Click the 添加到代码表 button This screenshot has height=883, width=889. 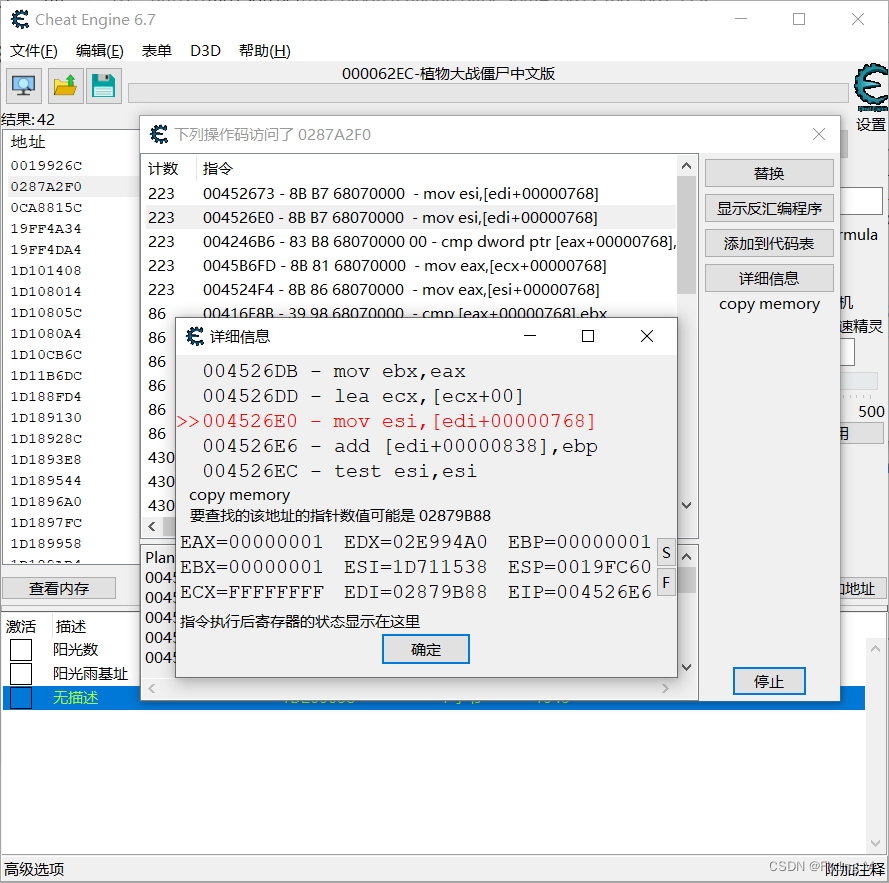(769, 243)
